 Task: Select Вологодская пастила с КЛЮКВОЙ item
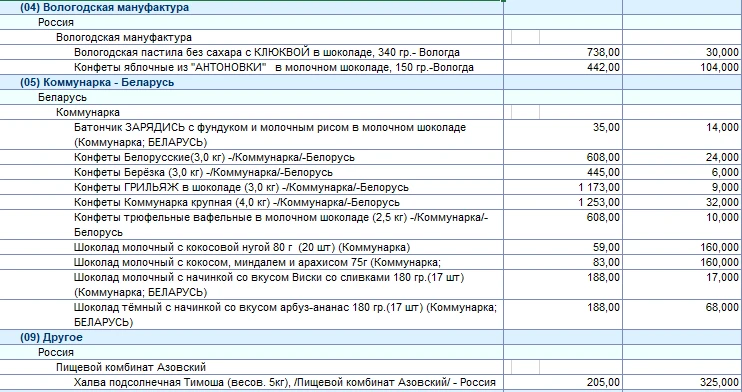pos(267,53)
